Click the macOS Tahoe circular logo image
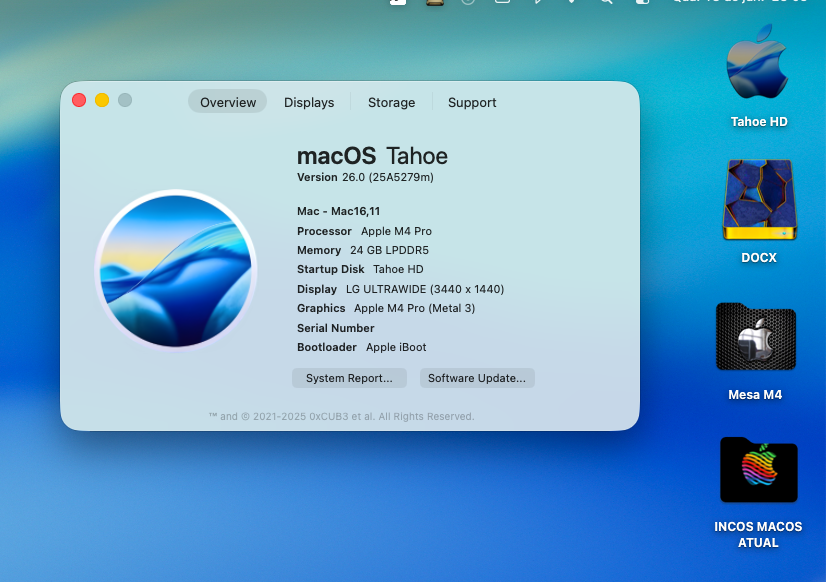The width and height of the screenshot is (826, 582). pyautogui.click(x=176, y=270)
